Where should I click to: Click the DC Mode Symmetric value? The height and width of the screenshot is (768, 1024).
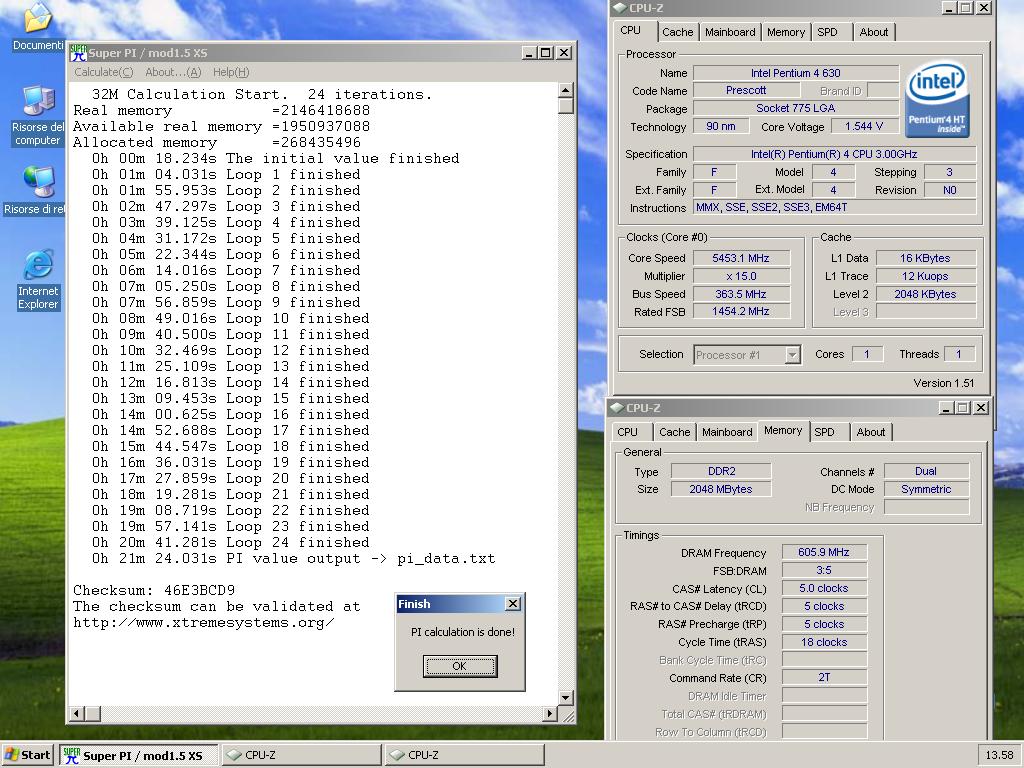(926, 489)
